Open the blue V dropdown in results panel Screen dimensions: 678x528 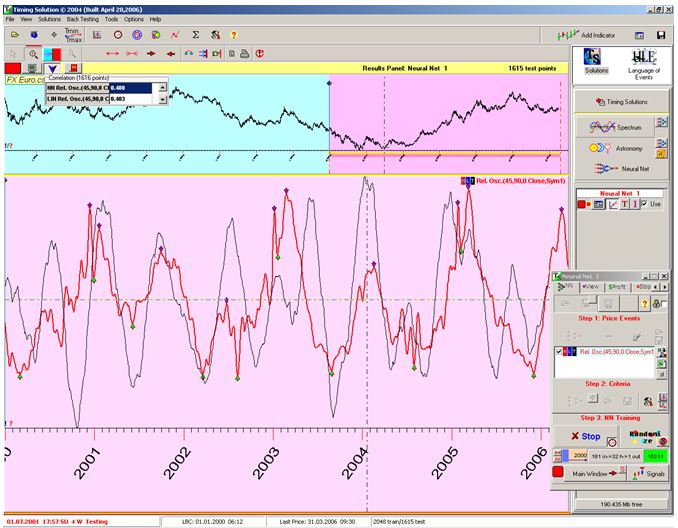coord(52,68)
